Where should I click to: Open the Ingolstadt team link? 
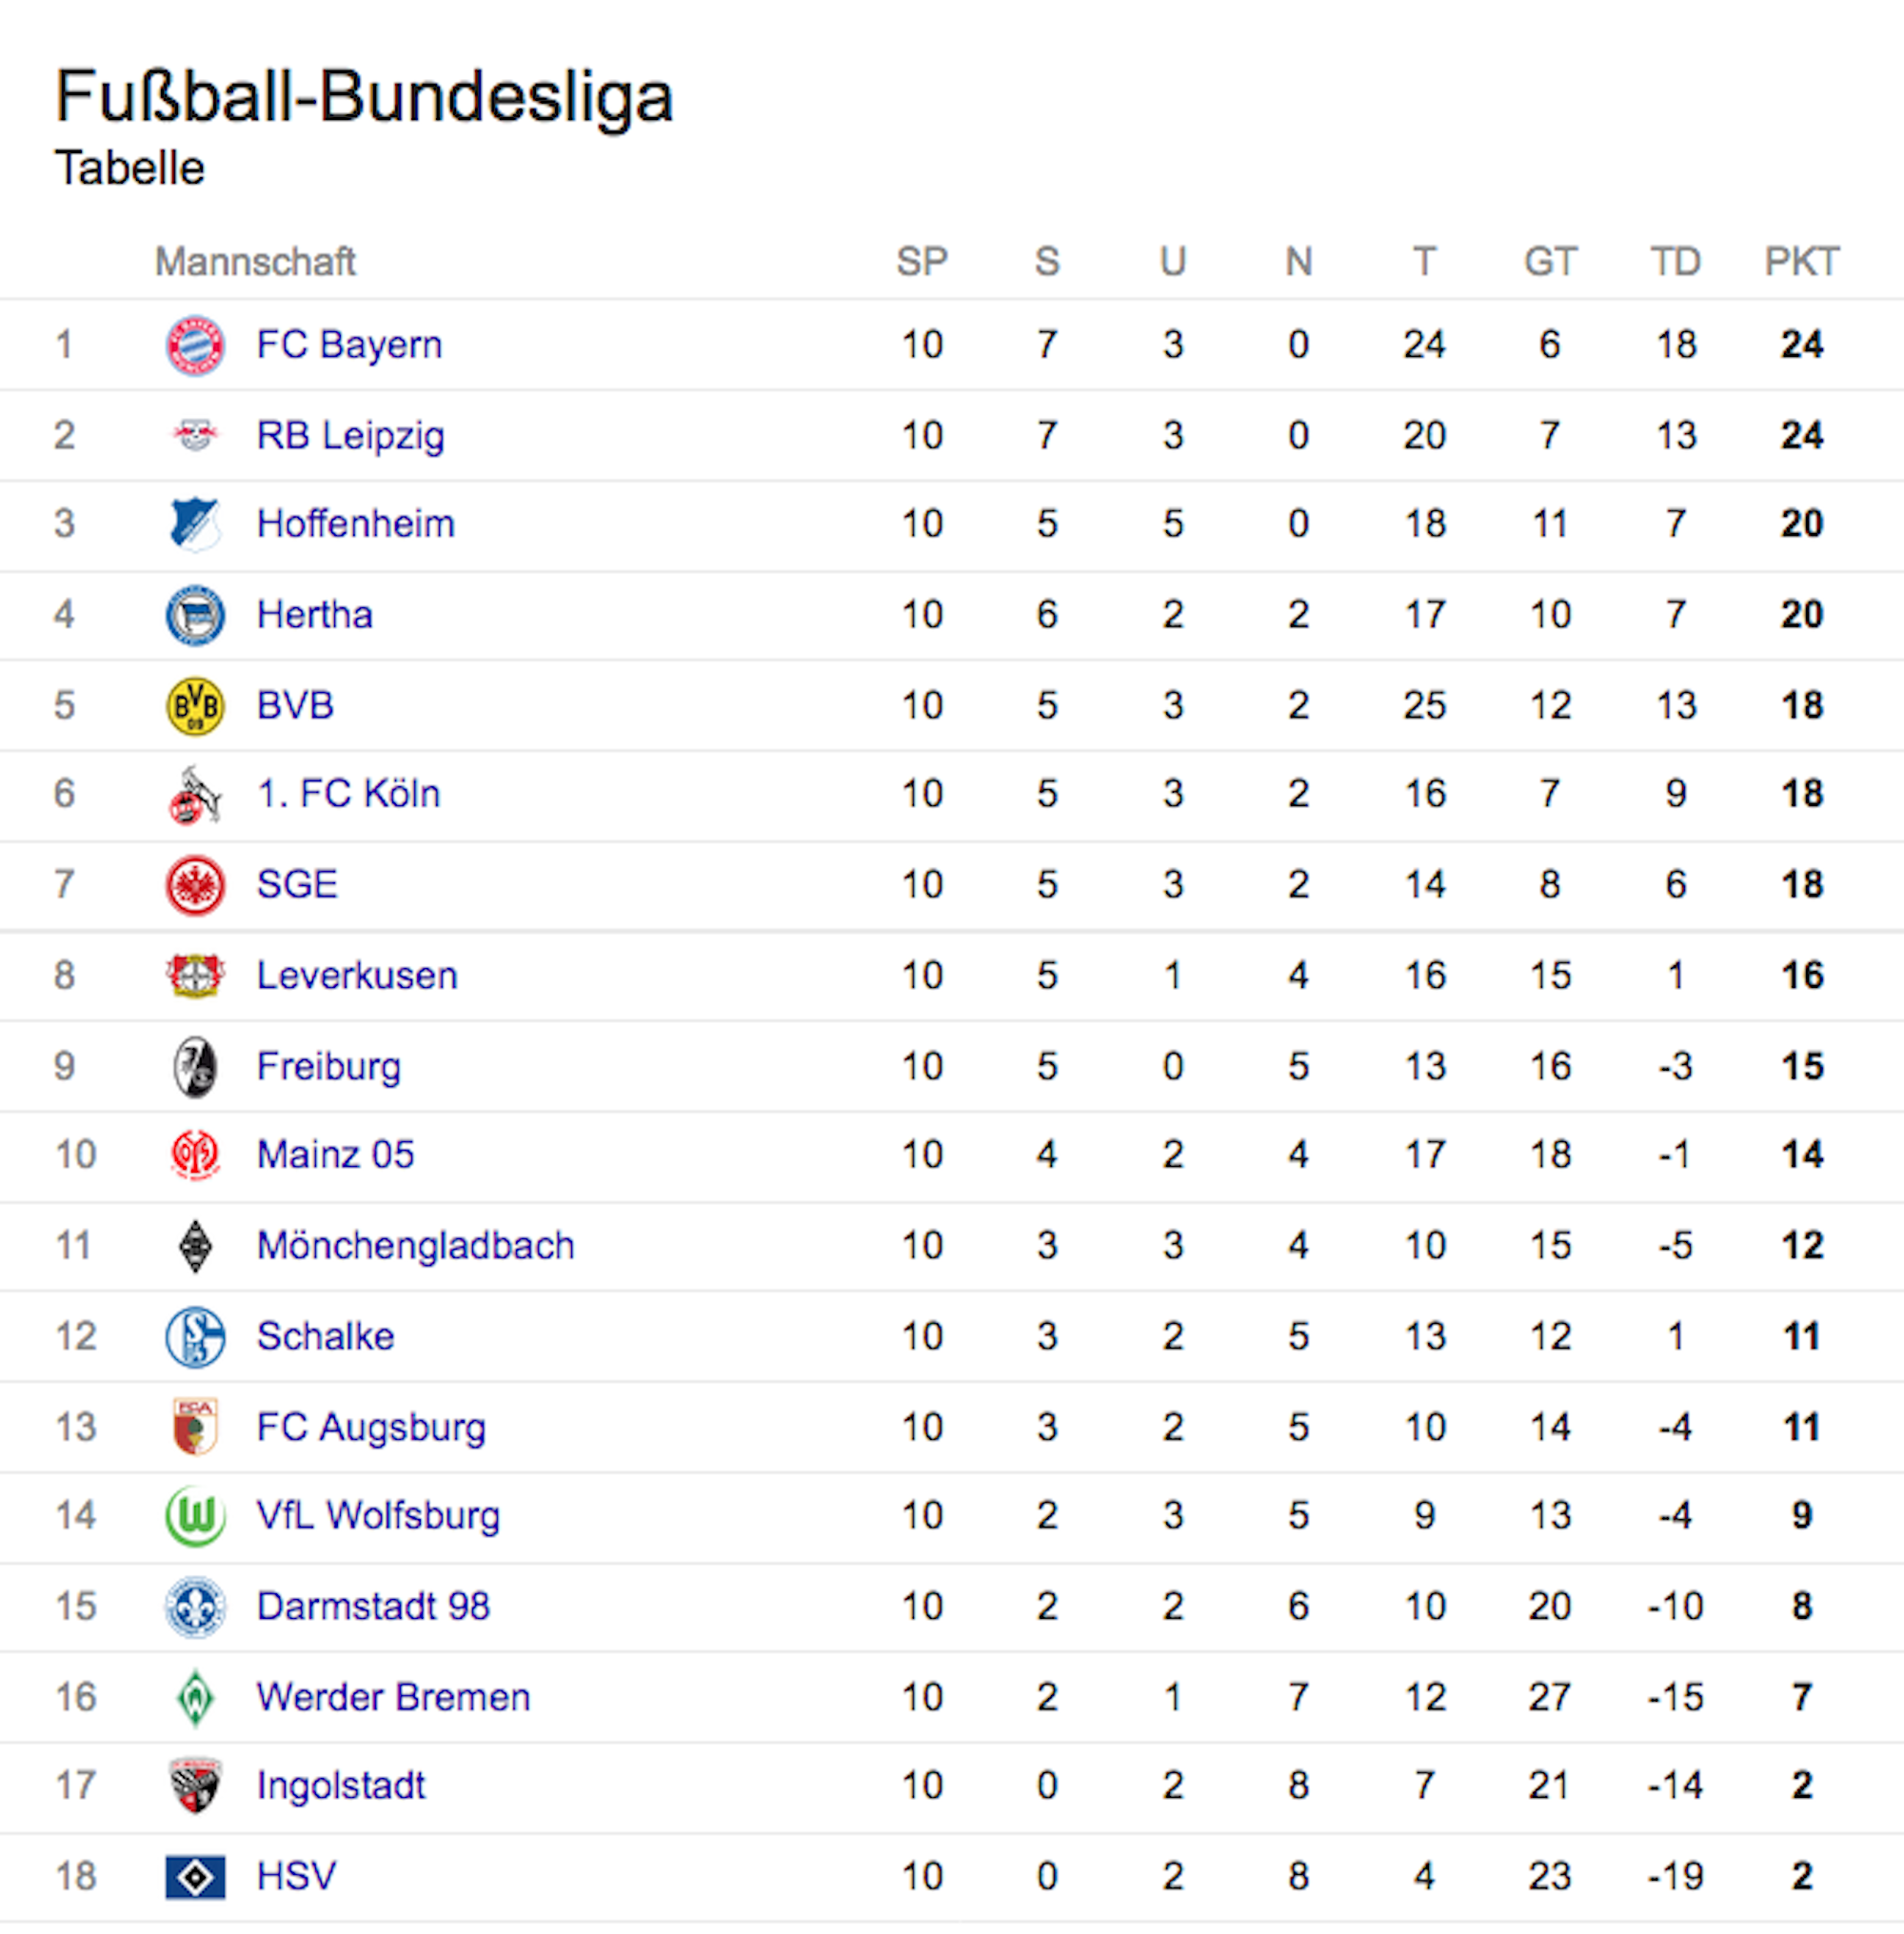pyautogui.click(x=340, y=1785)
